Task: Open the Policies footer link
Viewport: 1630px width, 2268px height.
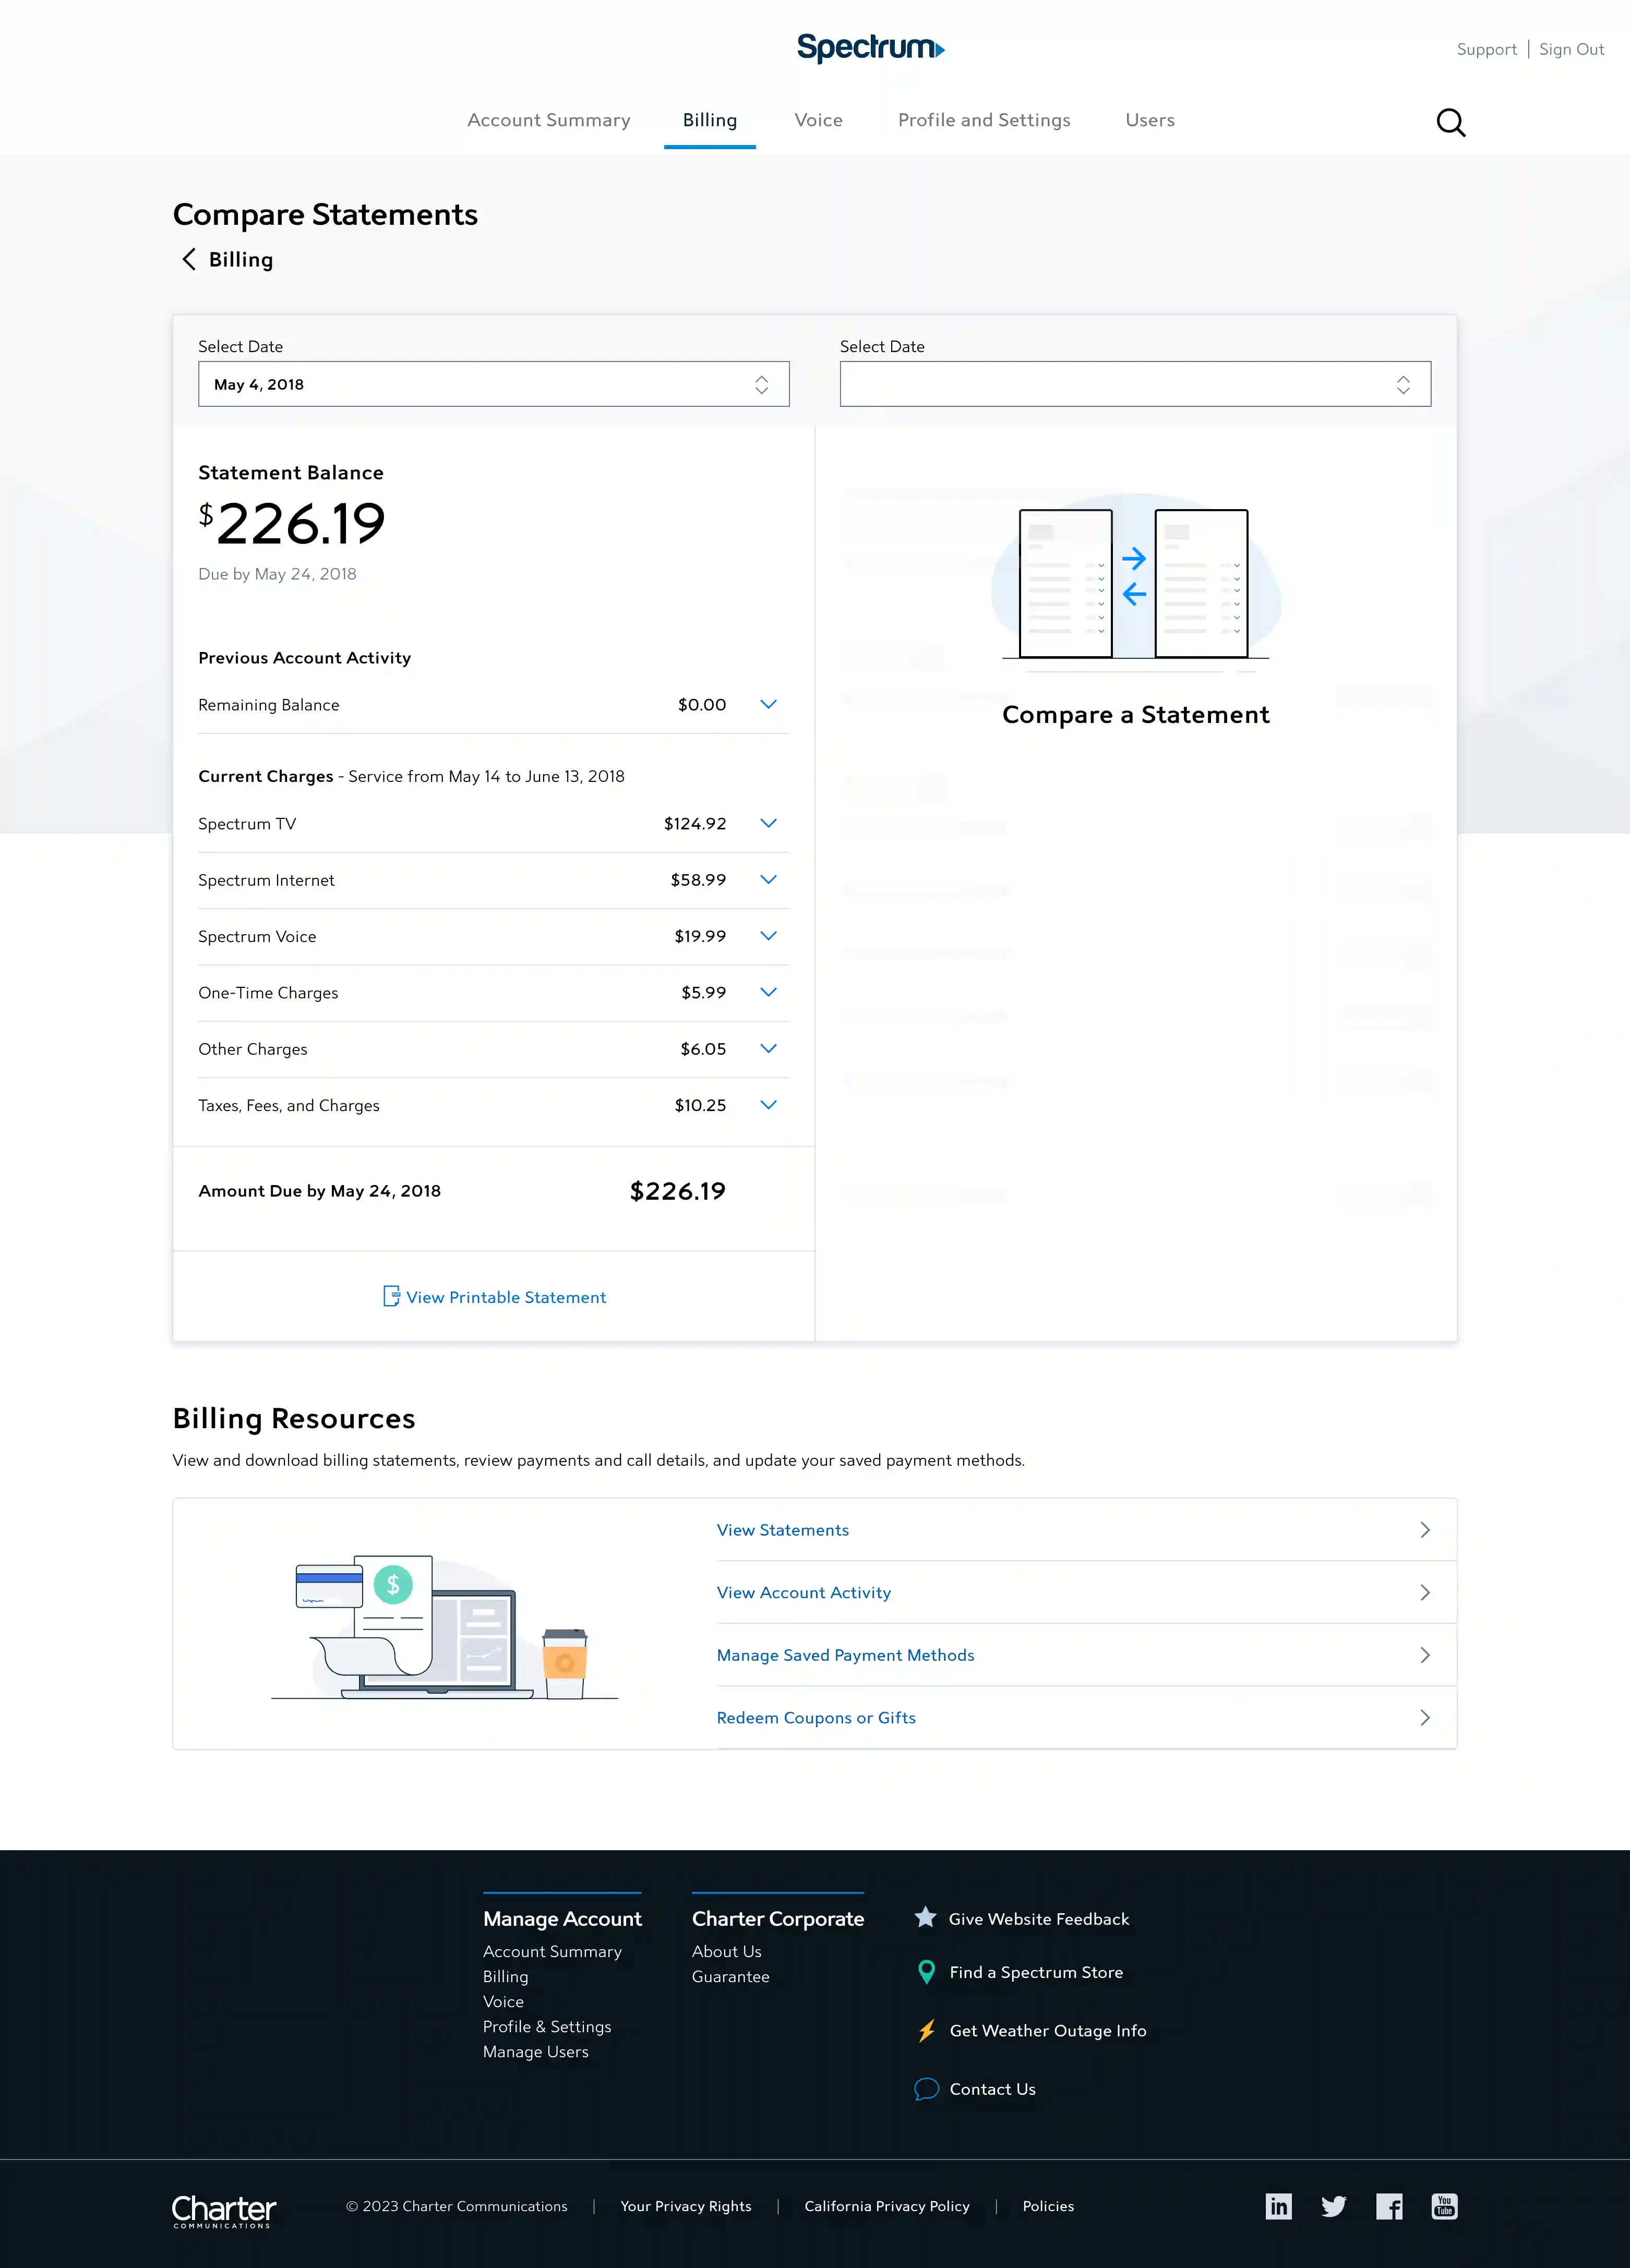Action: [x=1048, y=2206]
